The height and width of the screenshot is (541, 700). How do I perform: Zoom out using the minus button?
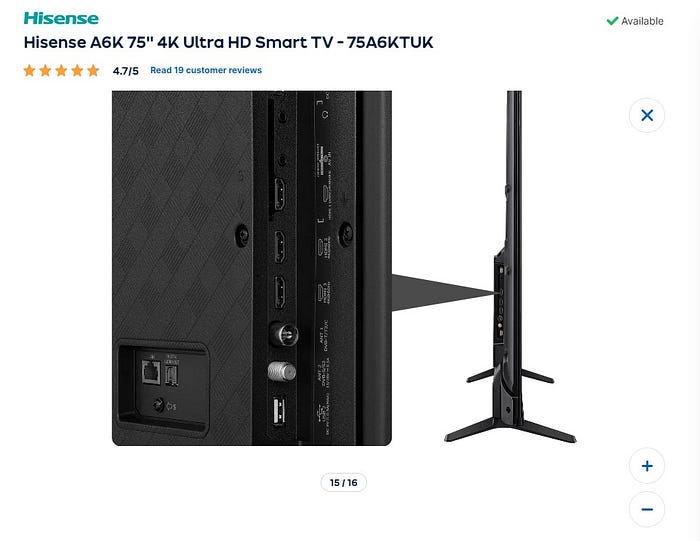tap(646, 509)
